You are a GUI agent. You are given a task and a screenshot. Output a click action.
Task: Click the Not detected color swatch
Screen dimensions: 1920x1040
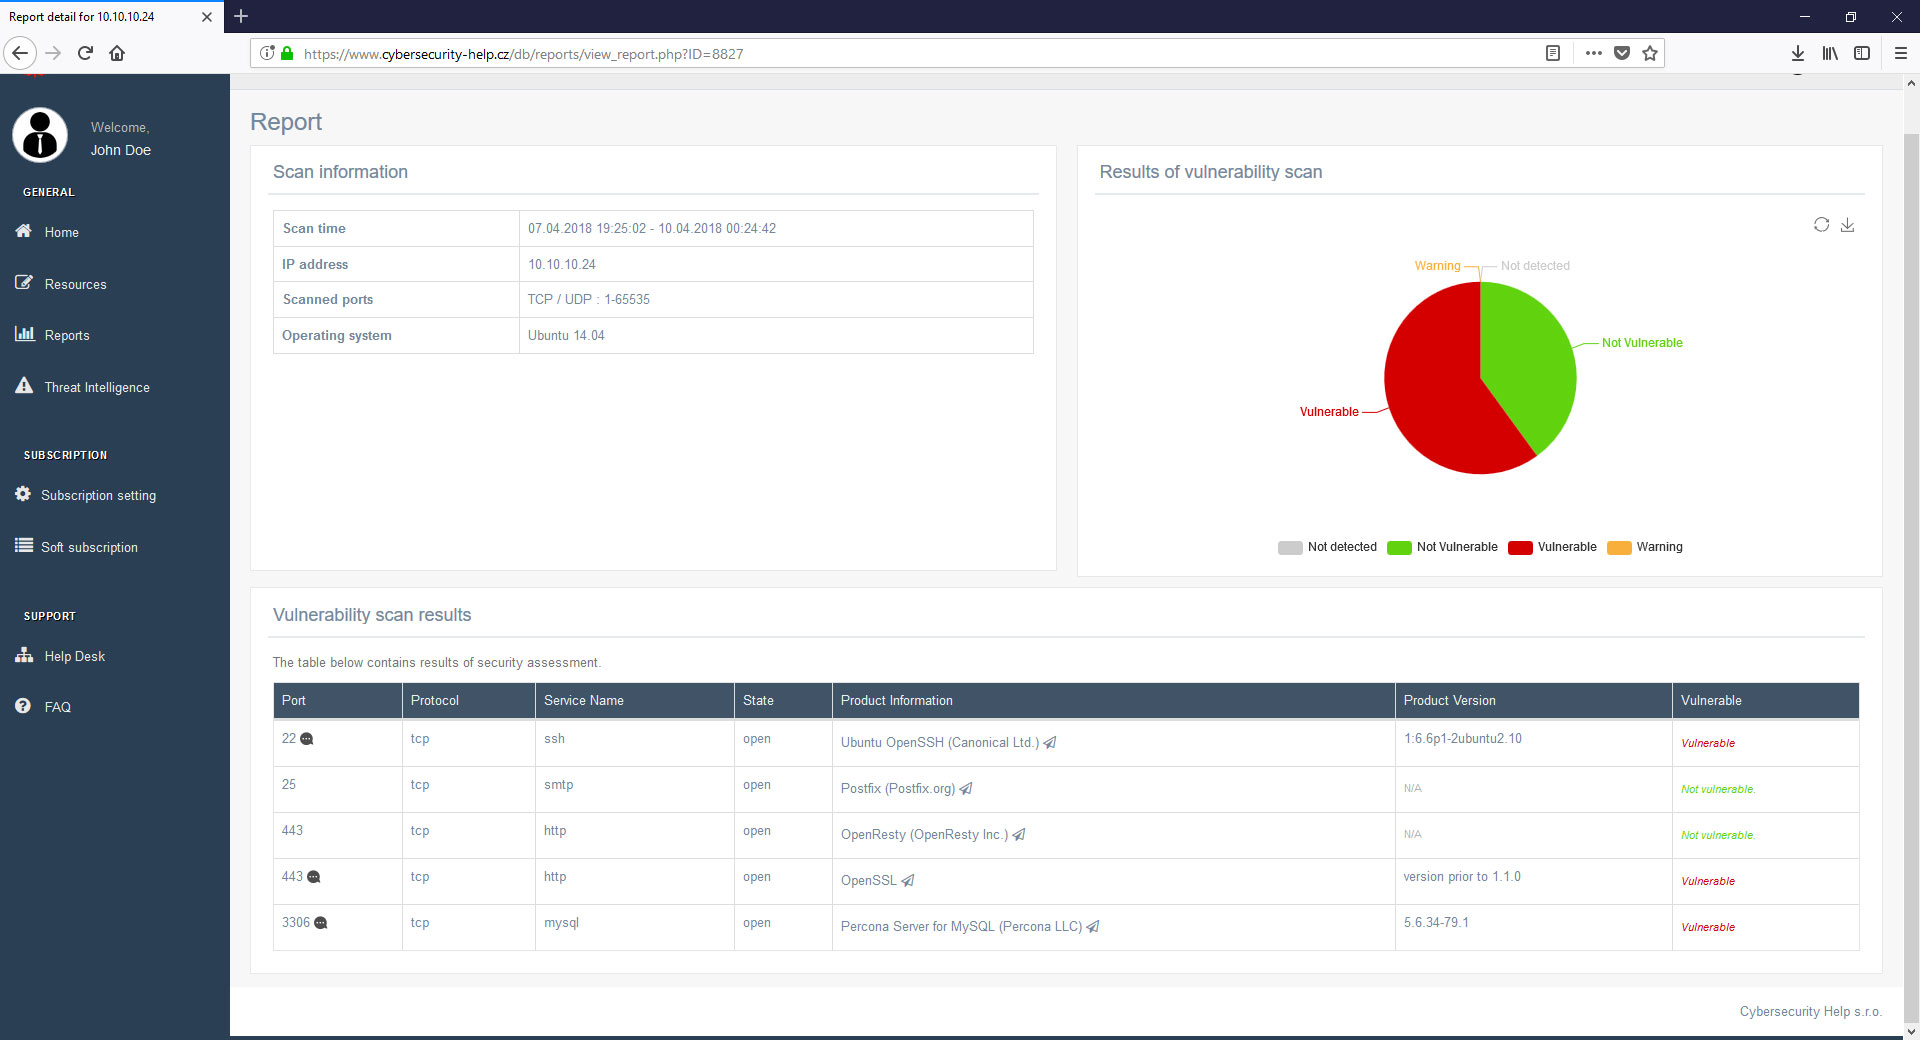tap(1288, 547)
